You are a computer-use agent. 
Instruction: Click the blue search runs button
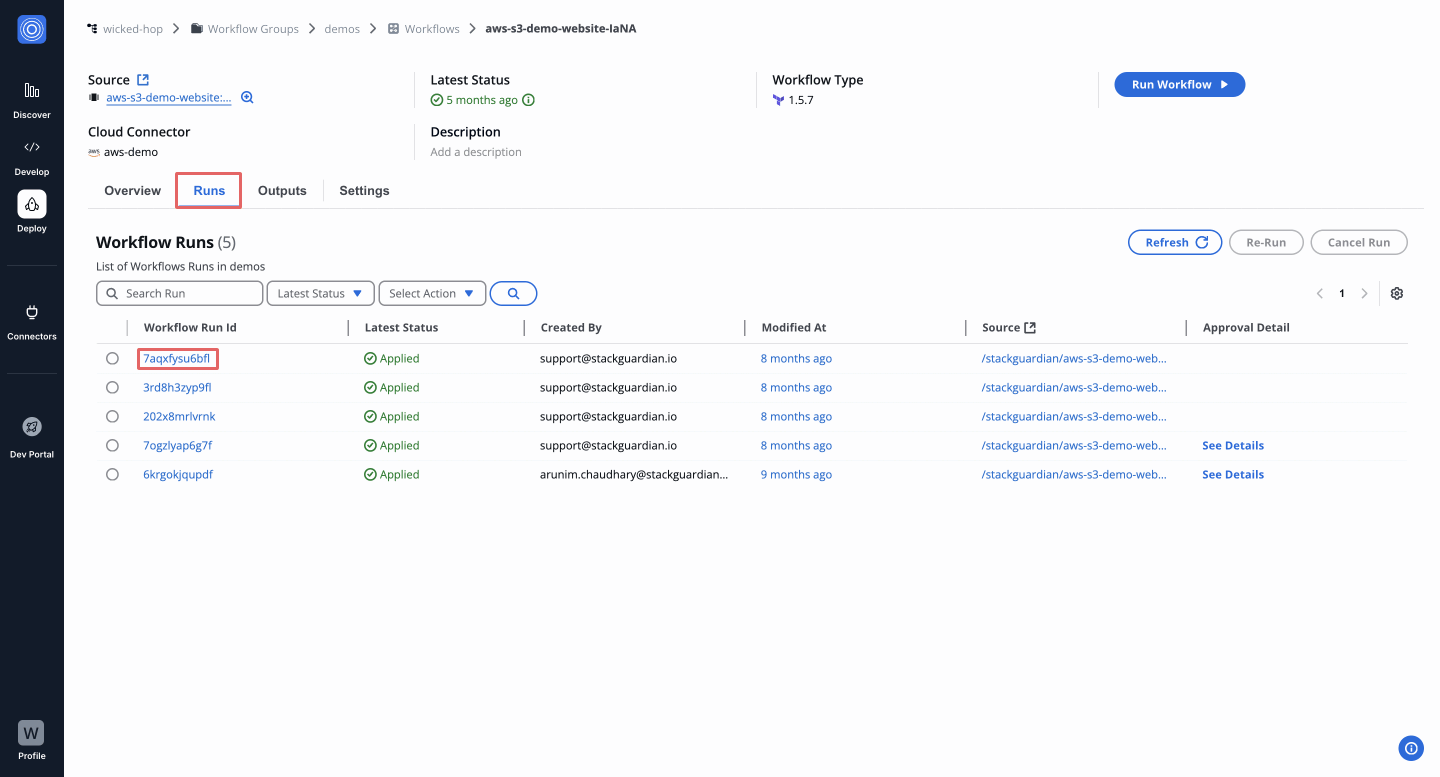(x=514, y=293)
